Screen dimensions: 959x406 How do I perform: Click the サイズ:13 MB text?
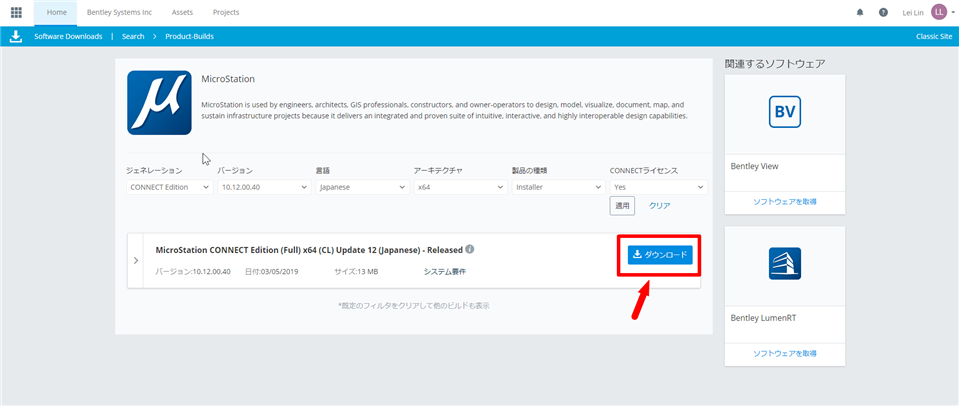tap(356, 271)
